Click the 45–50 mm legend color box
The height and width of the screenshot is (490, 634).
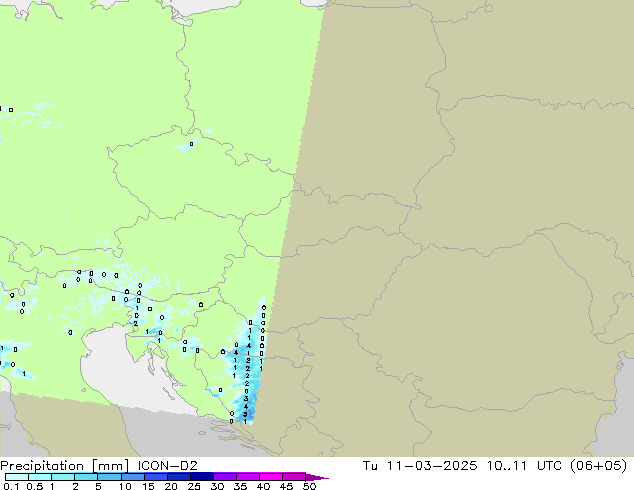click(294, 477)
